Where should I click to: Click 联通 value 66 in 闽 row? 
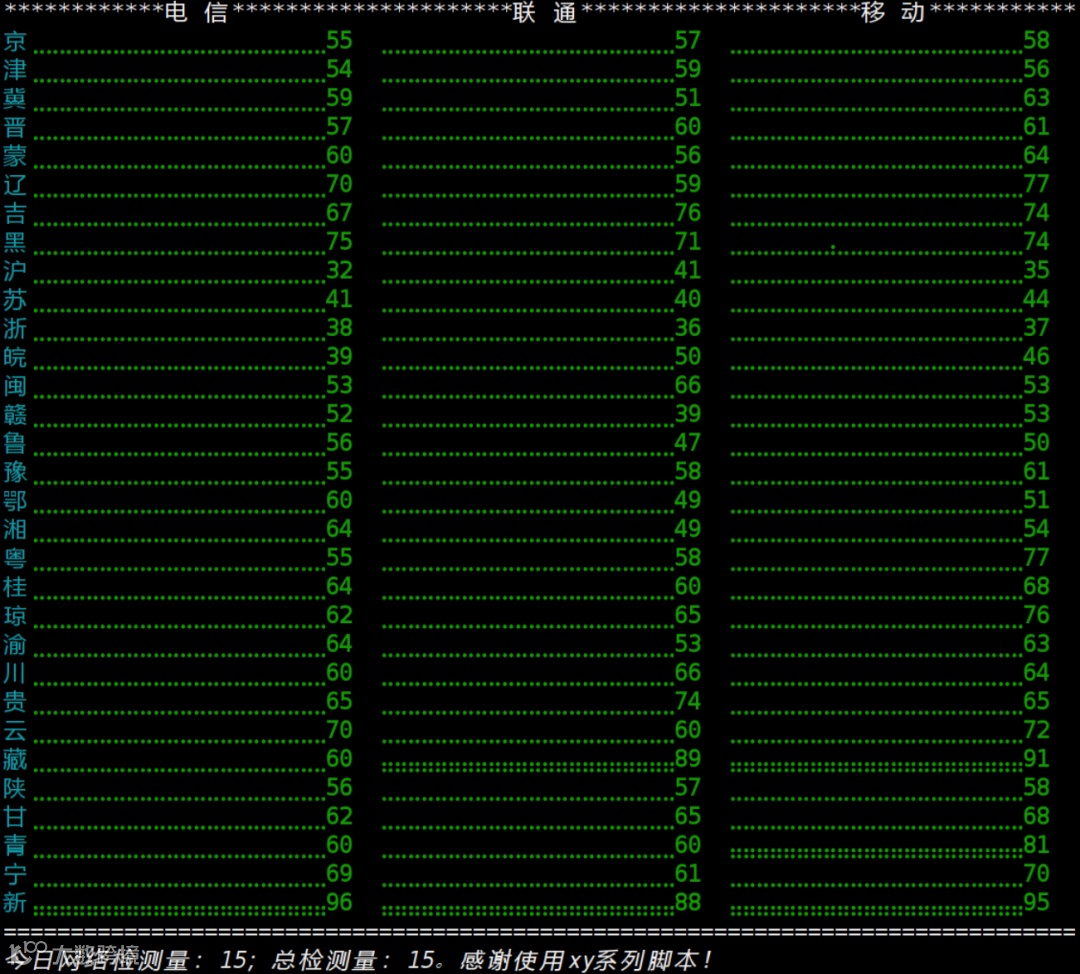click(x=688, y=385)
